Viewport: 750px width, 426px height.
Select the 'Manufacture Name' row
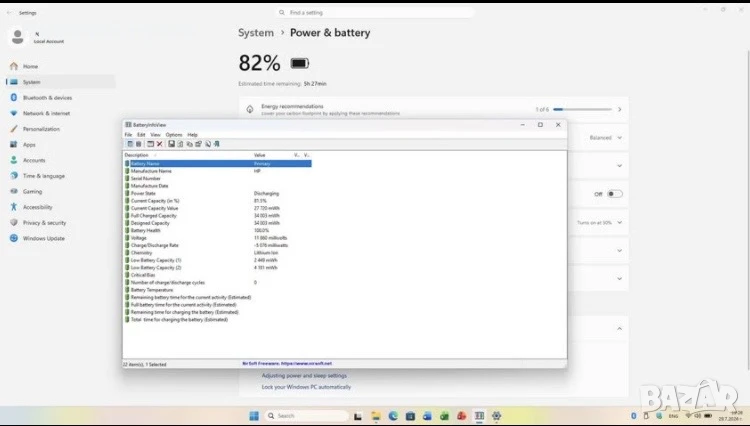tap(218, 171)
